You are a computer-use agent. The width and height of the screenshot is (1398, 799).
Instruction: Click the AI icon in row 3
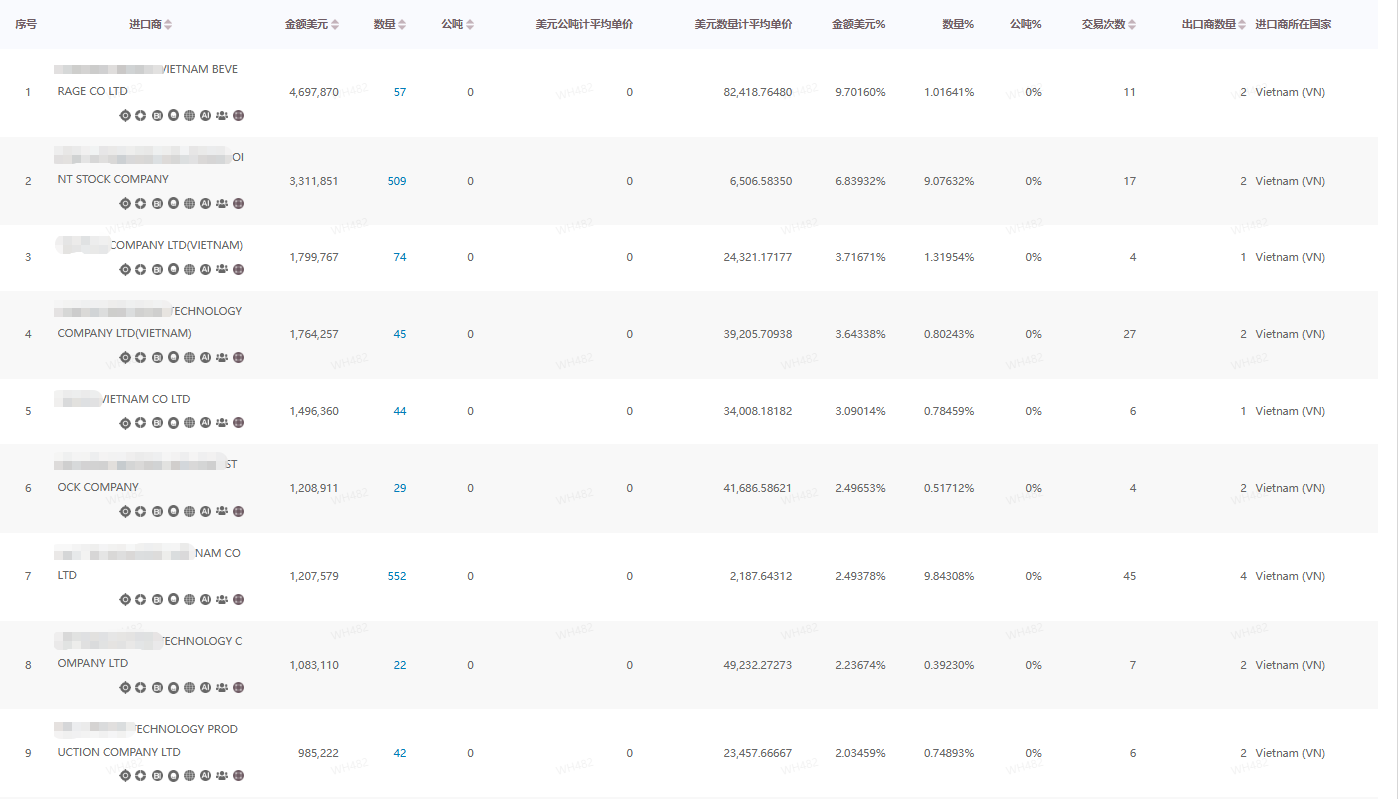coord(205,270)
